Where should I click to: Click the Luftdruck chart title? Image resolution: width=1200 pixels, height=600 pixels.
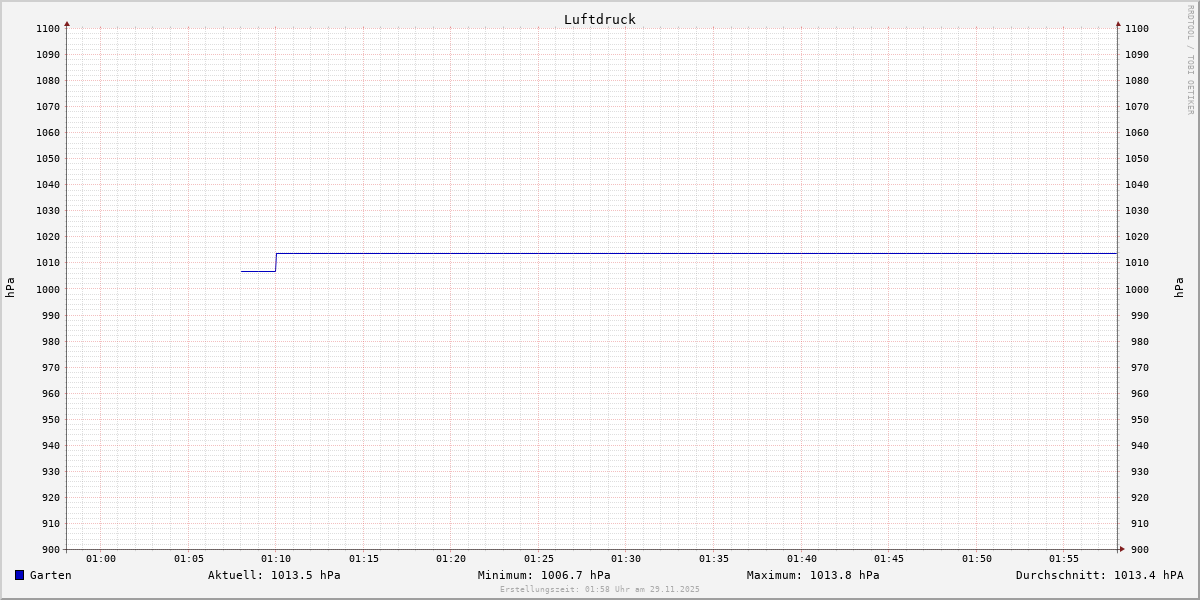599,19
